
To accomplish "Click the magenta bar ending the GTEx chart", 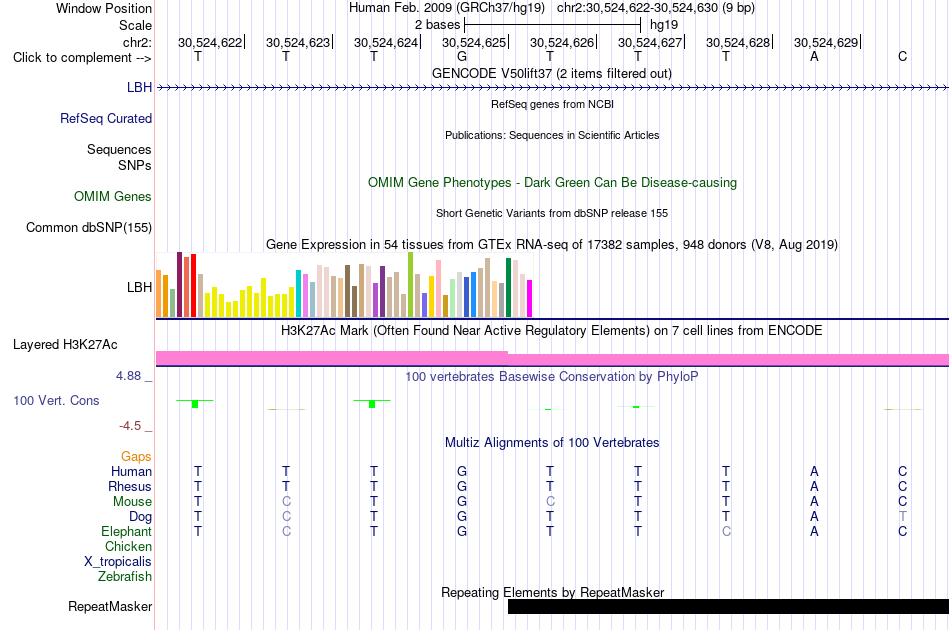I will point(530,299).
